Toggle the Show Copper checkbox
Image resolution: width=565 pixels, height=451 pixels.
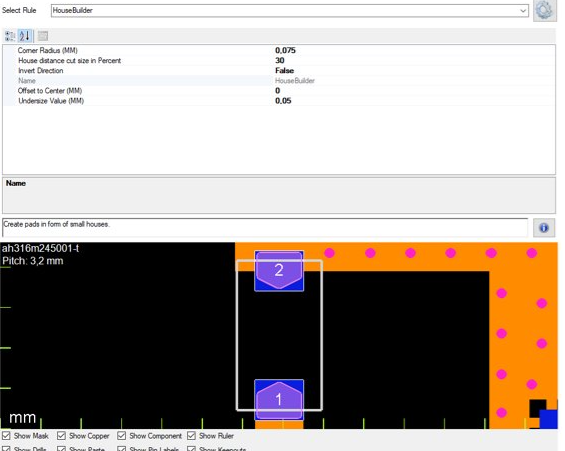[61, 436]
